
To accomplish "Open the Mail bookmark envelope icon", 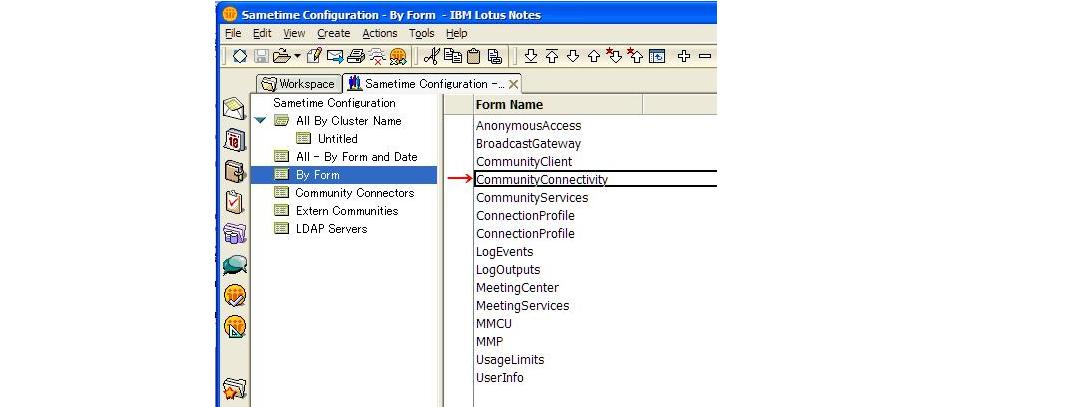I will click(x=235, y=109).
